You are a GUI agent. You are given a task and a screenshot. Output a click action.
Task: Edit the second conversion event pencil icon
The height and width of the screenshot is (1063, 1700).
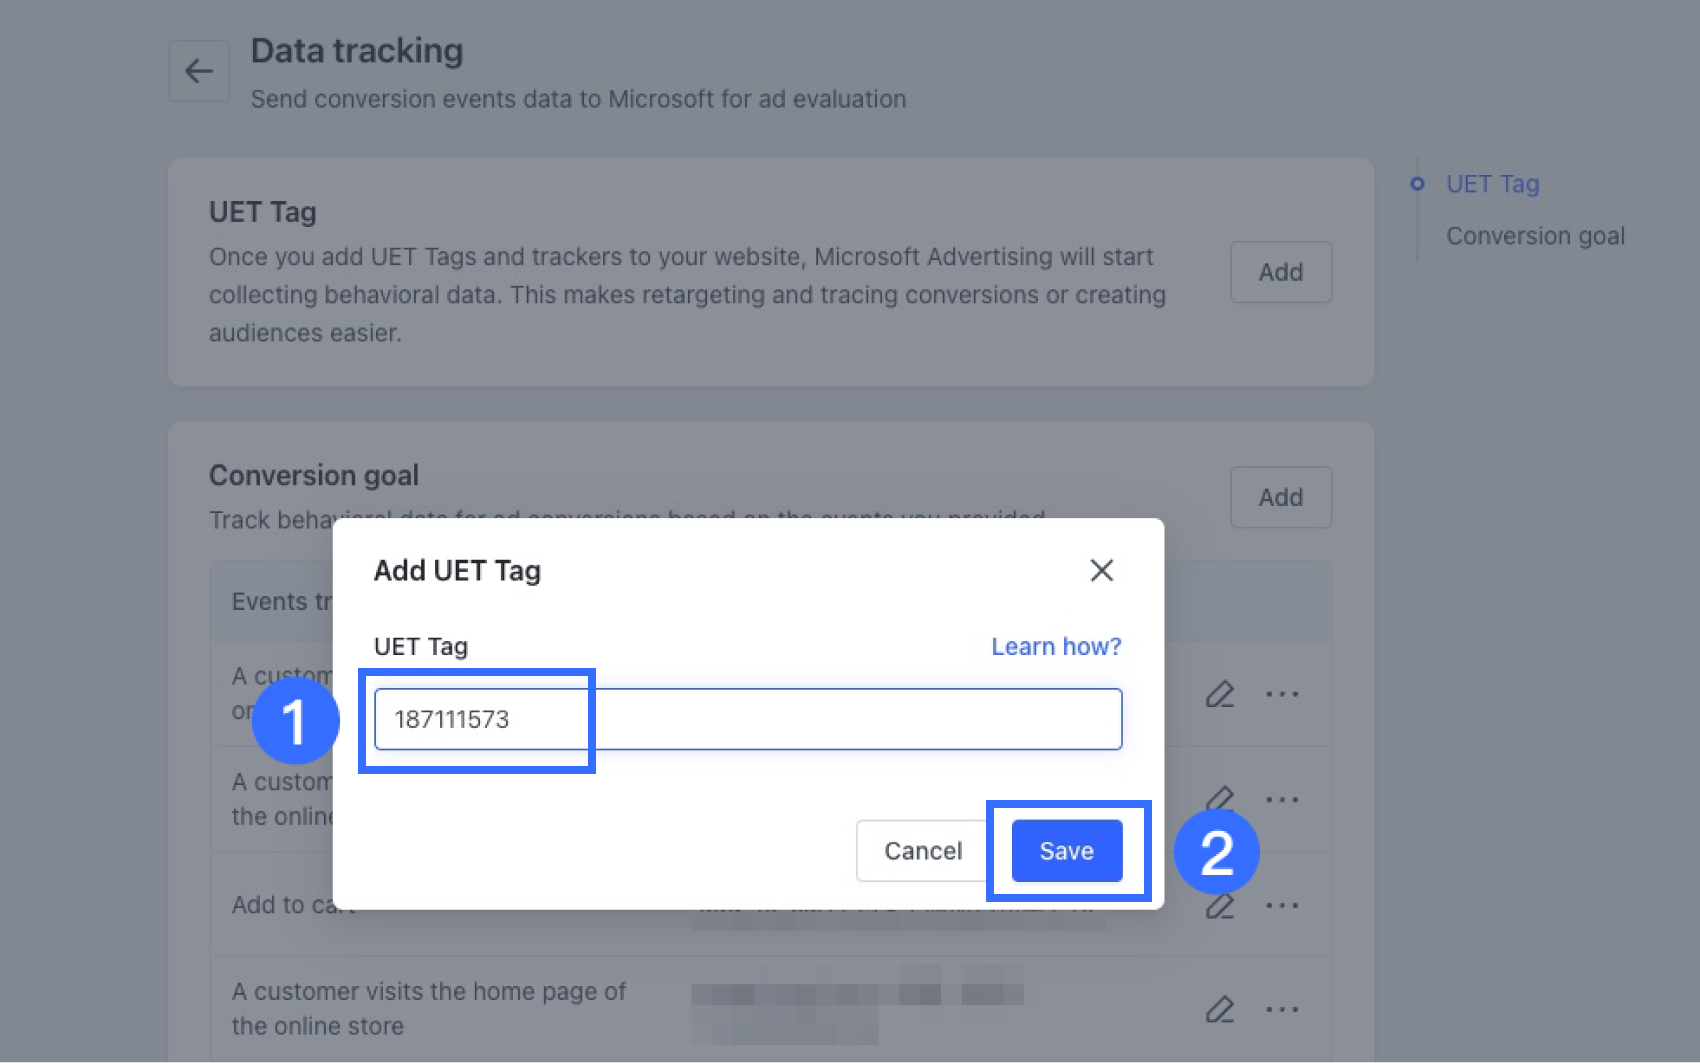[1220, 797]
